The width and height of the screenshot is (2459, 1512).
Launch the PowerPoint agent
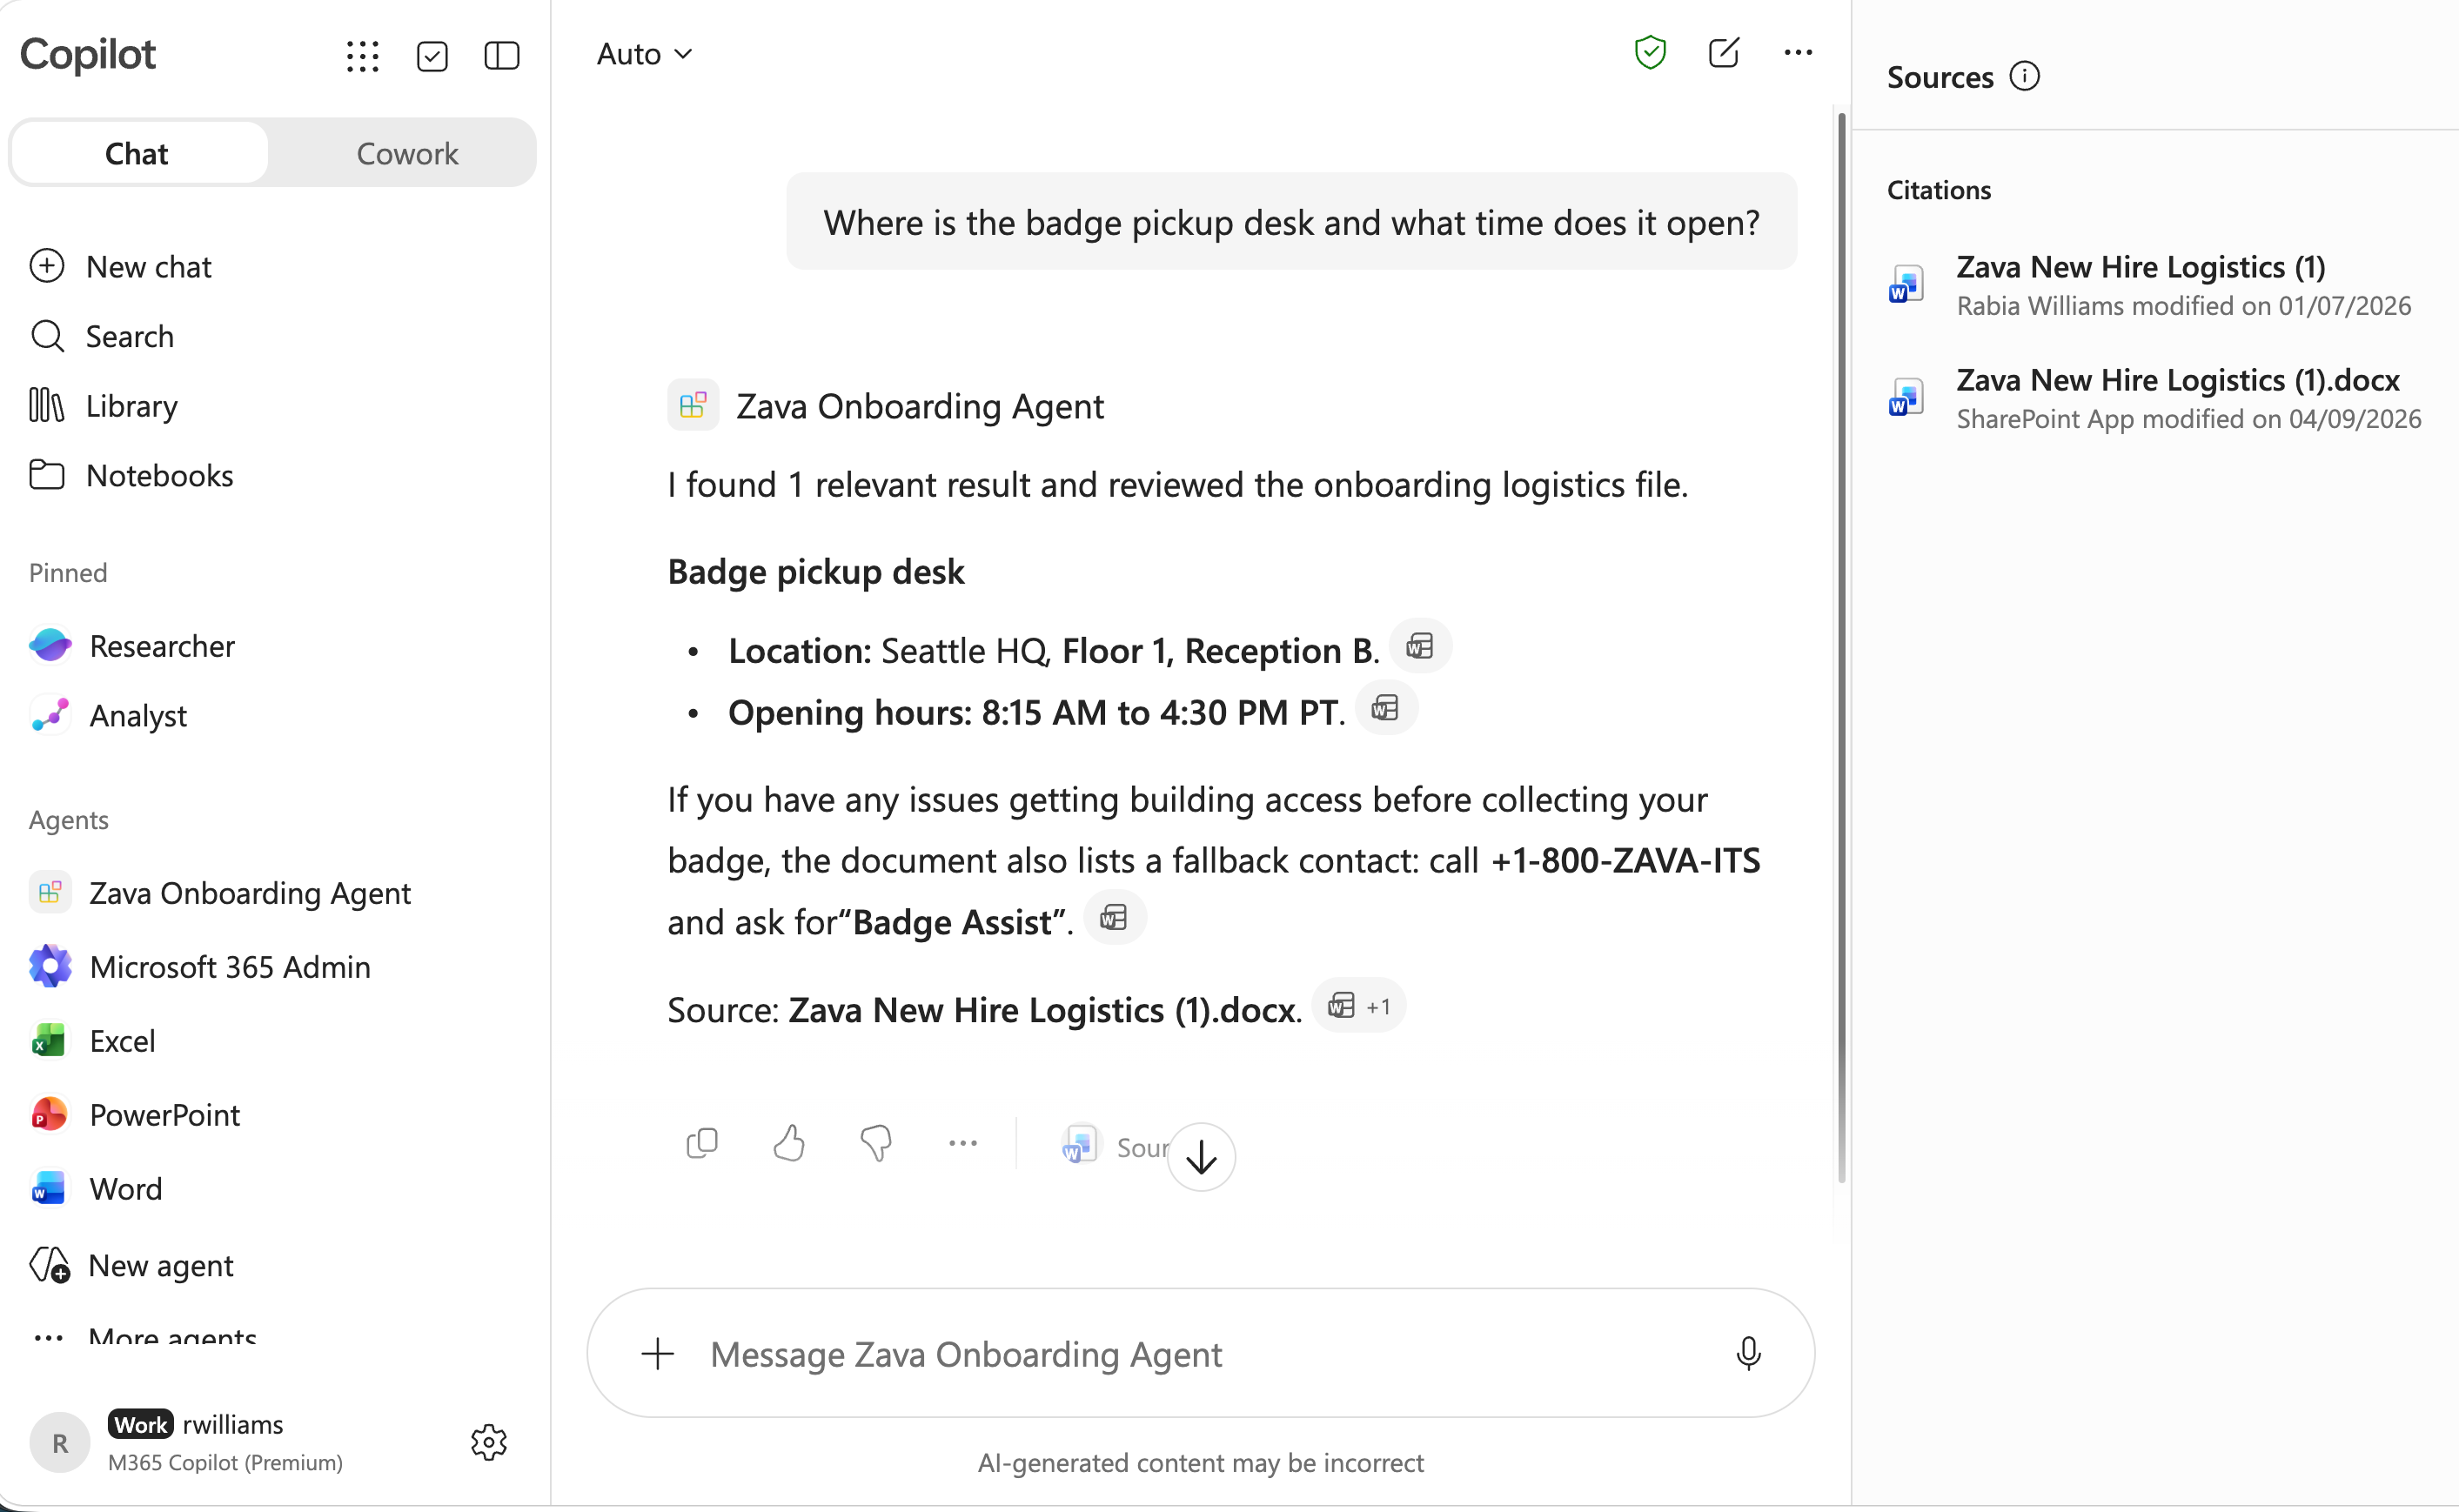[x=136, y=1114]
